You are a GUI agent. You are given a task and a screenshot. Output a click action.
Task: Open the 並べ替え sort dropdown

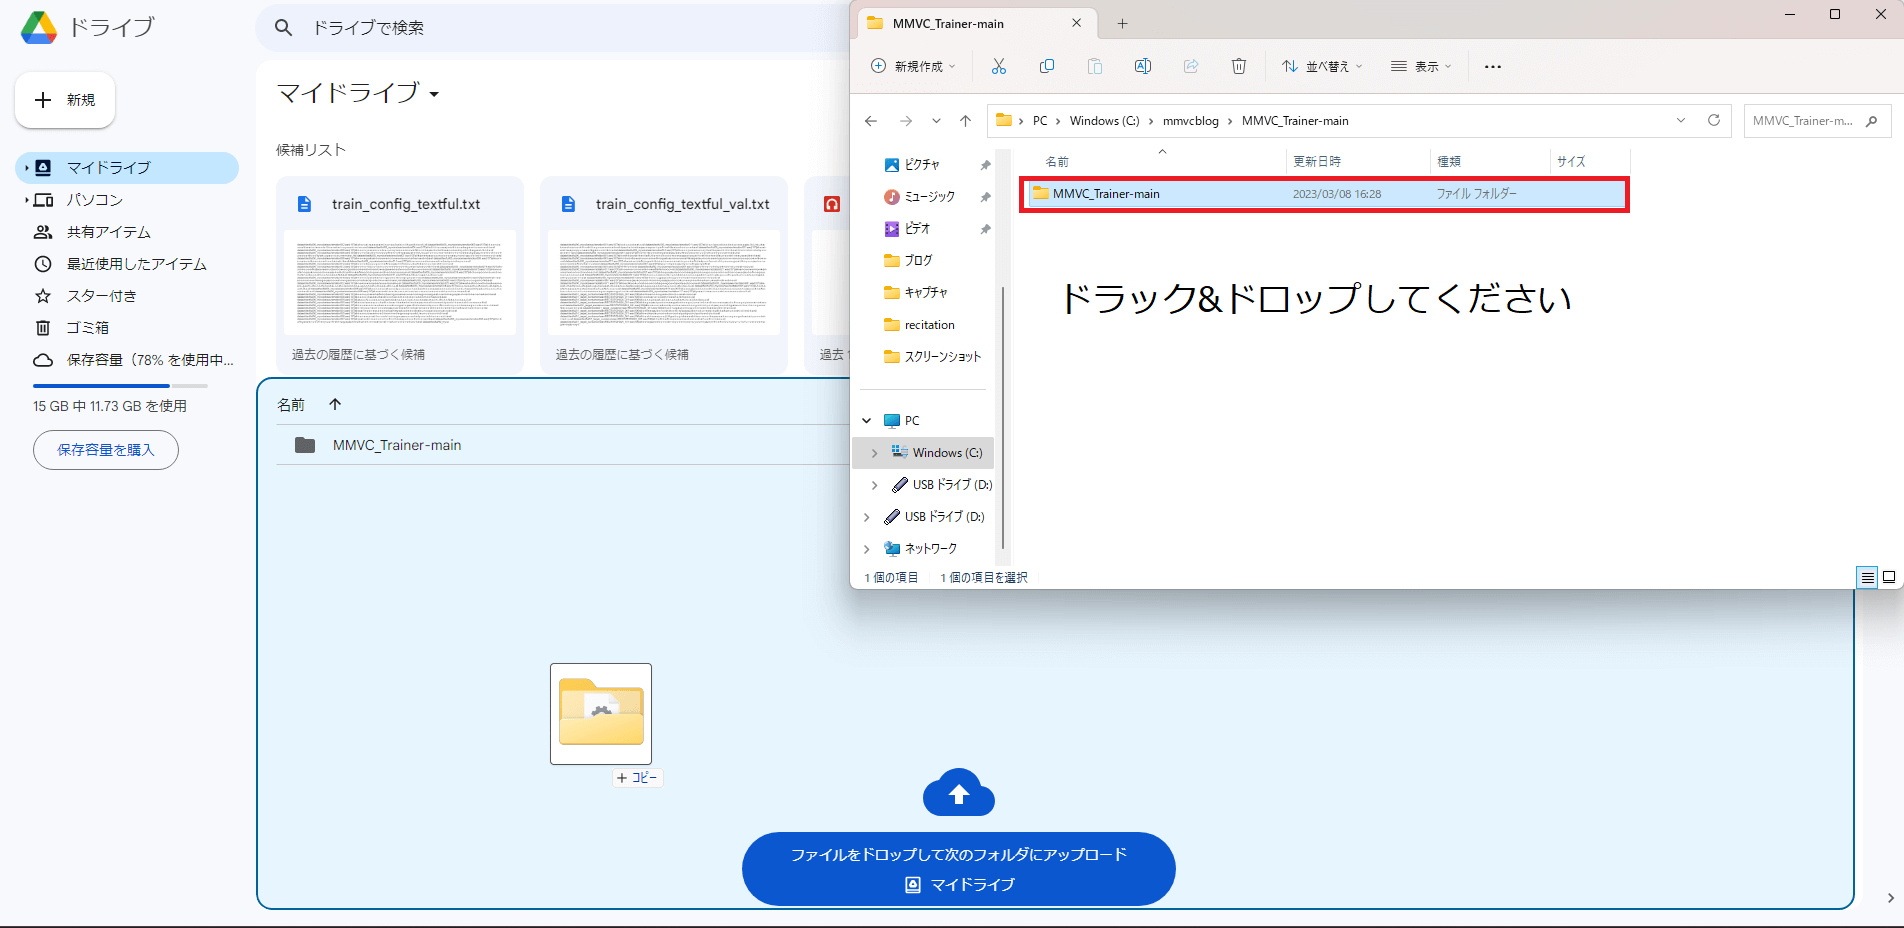click(1322, 66)
